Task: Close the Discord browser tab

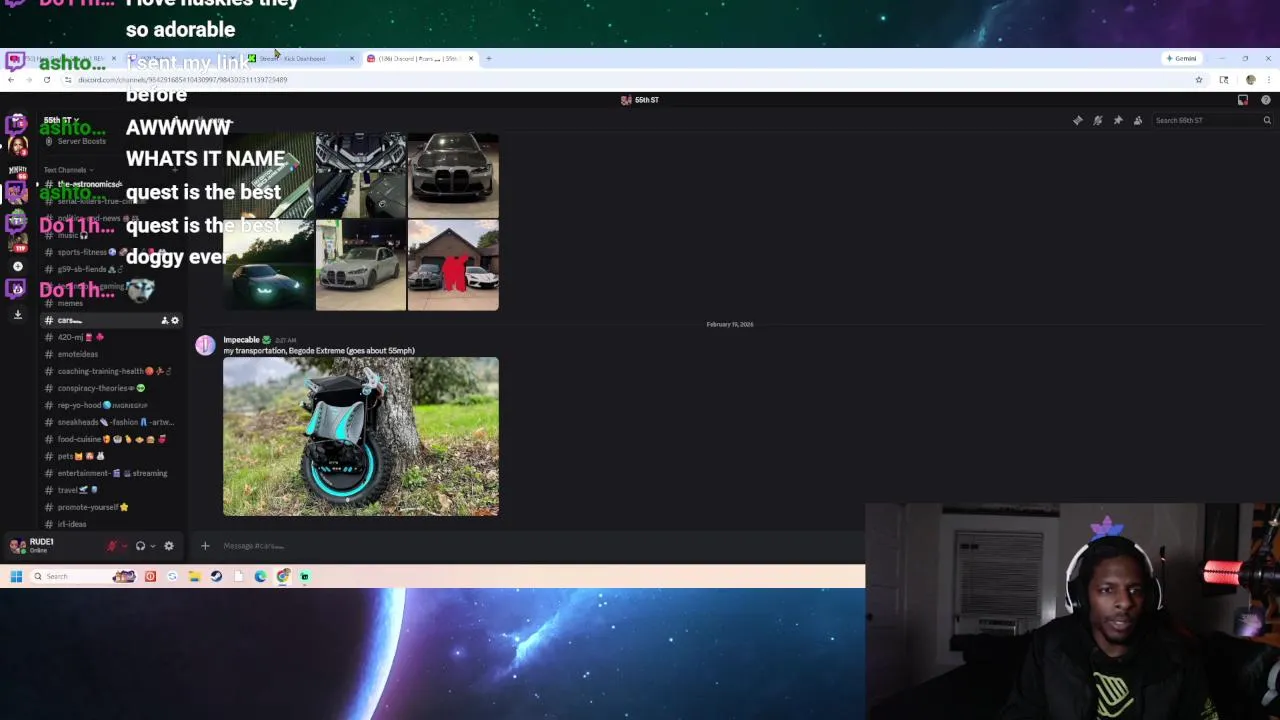Action: click(x=471, y=58)
